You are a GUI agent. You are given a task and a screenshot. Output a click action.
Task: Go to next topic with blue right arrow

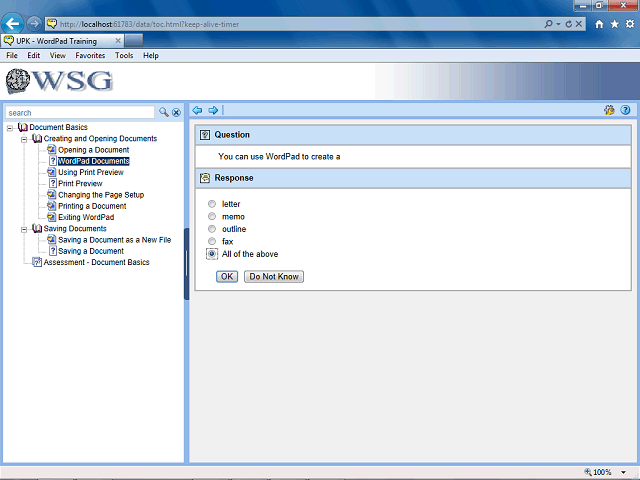coord(213,110)
